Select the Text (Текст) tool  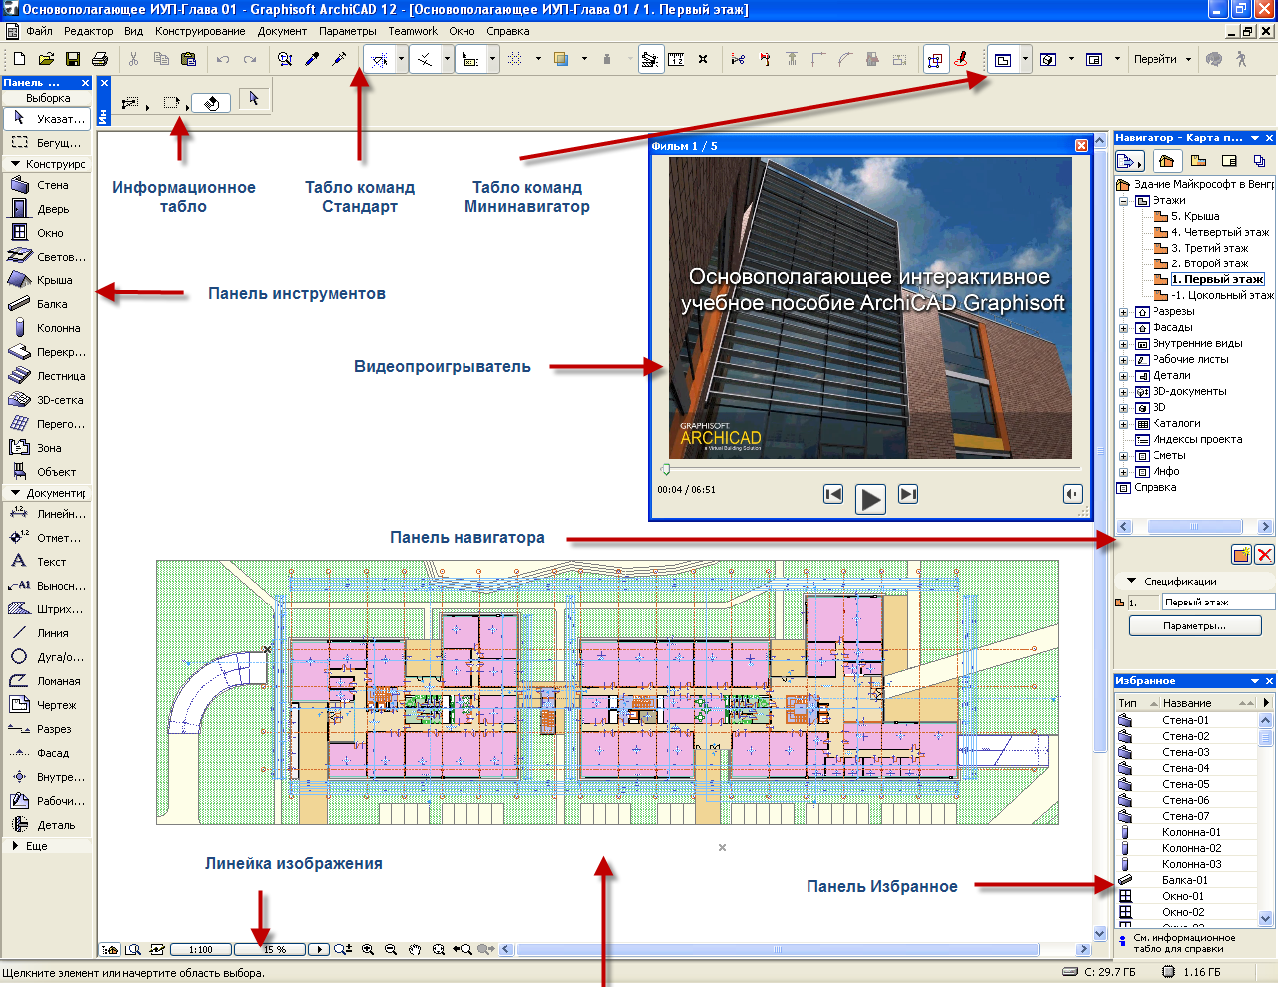pyautogui.click(x=48, y=562)
